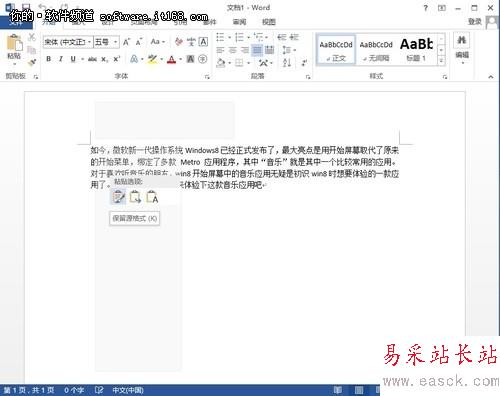The height and width of the screenshot is (396, 500).
Task: Center the paragraph text
Action: (232, 50)
